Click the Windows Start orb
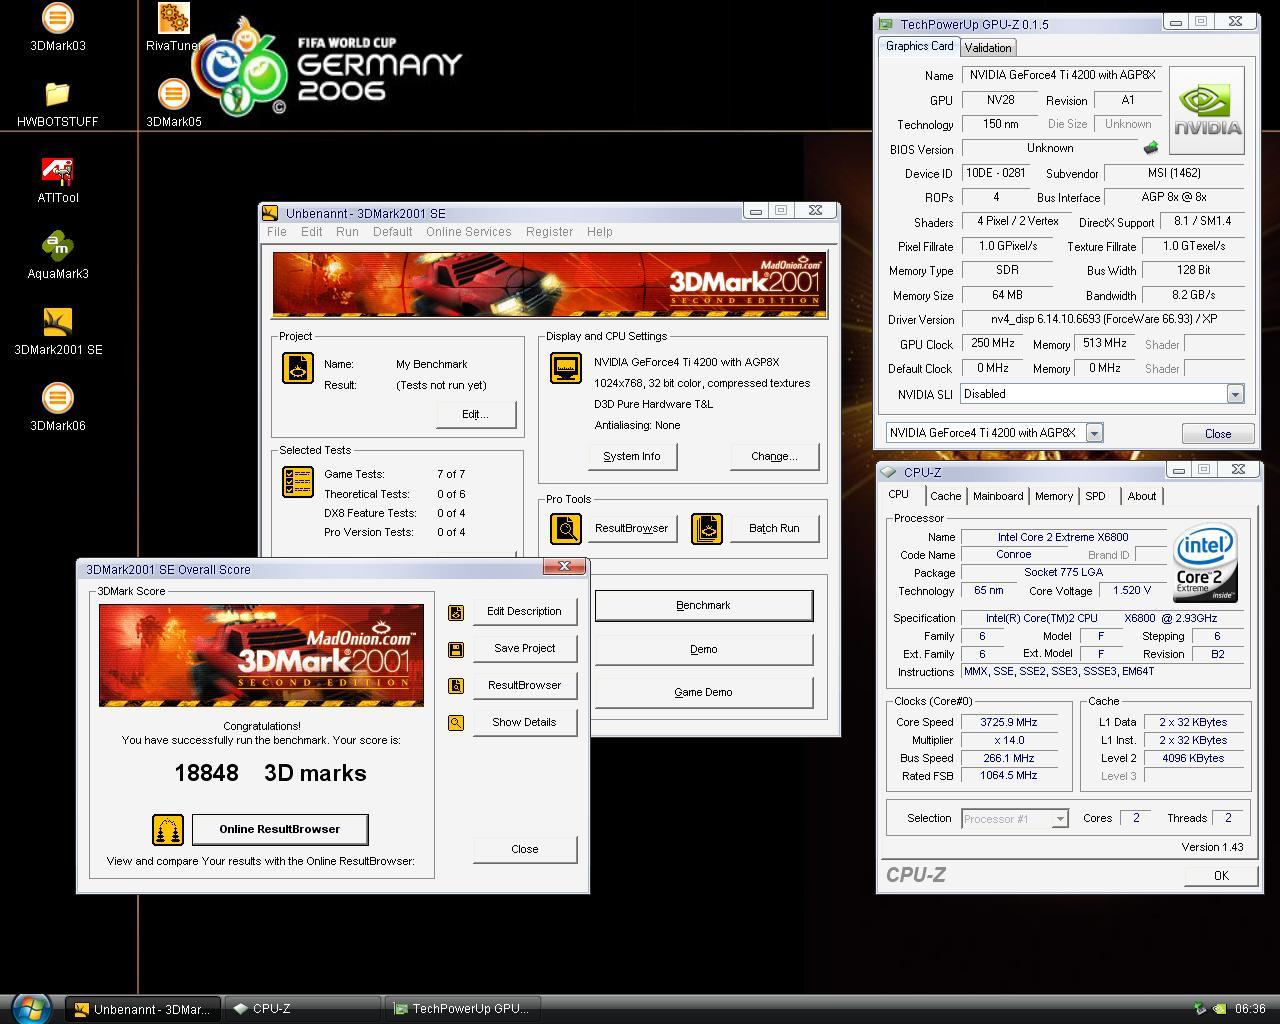1280x1024 pixels. click(x=31, y=1008)
